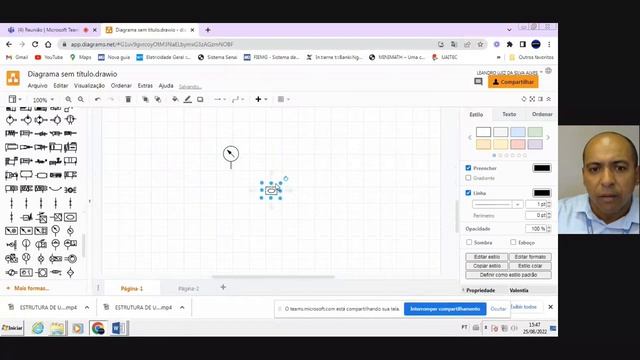The width and height of the screenshot is (640, 360).
Task: Select the light blue style preset swatch
Action: (518, 132)
